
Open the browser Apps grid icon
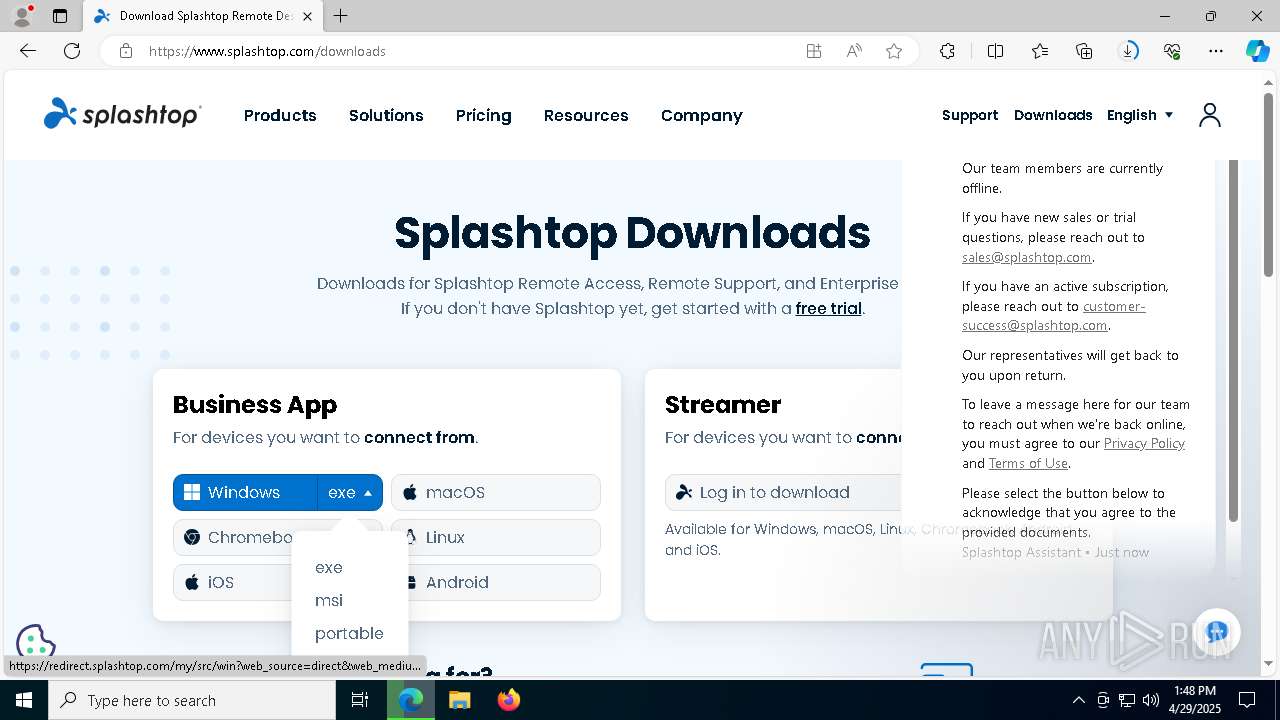coord(814,51)
